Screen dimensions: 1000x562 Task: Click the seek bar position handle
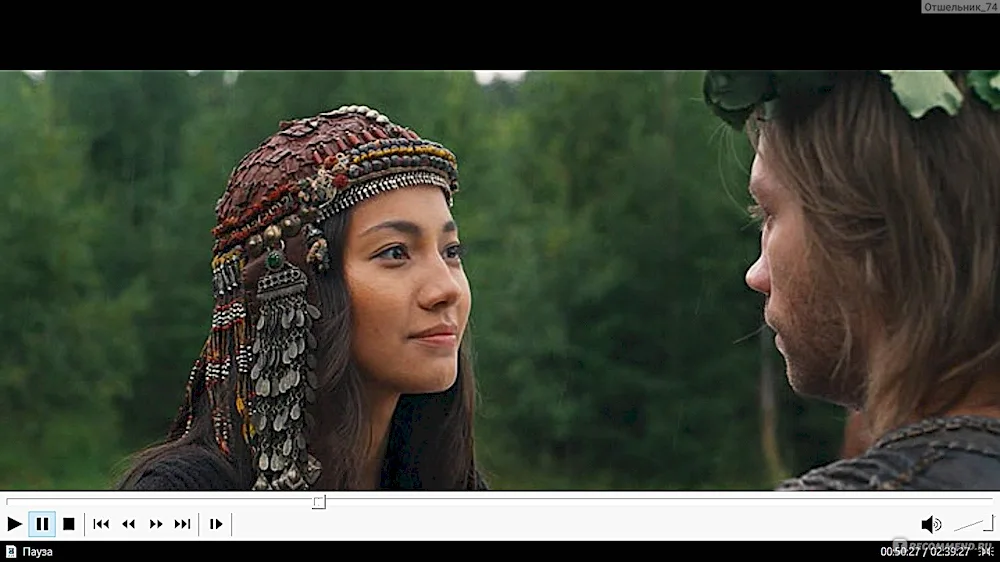click(x=319, y=502)
